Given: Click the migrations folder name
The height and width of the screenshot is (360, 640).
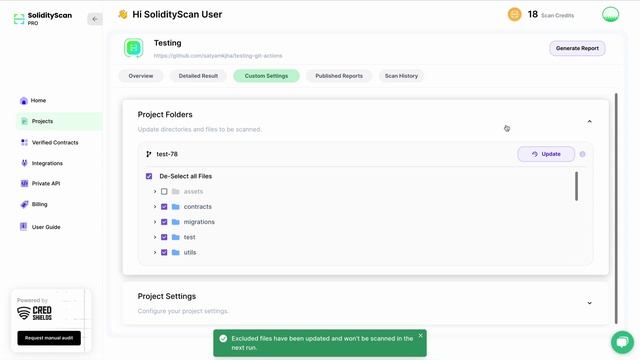Looking at the screenshot, I should point(199,222).
